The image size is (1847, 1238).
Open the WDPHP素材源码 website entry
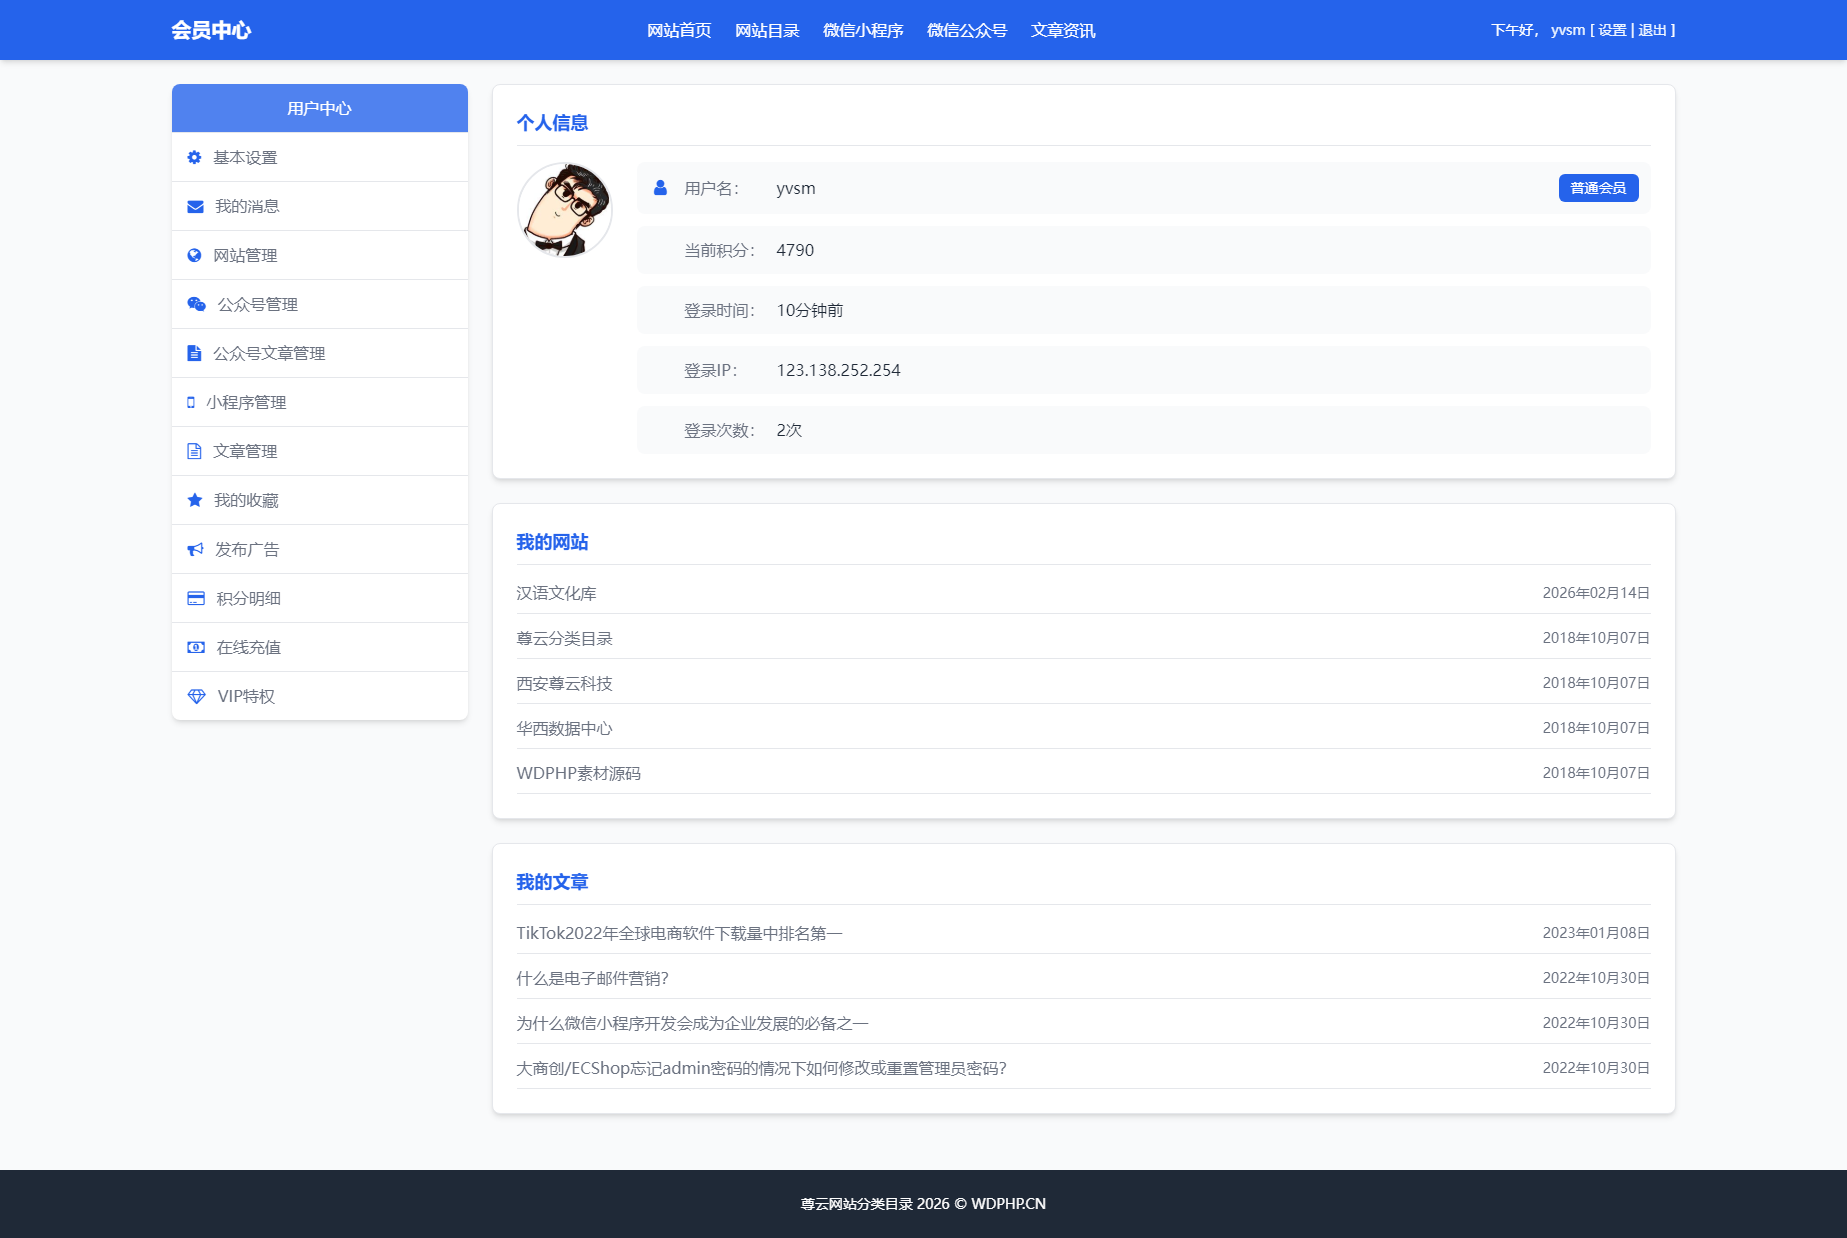[578, 773]
